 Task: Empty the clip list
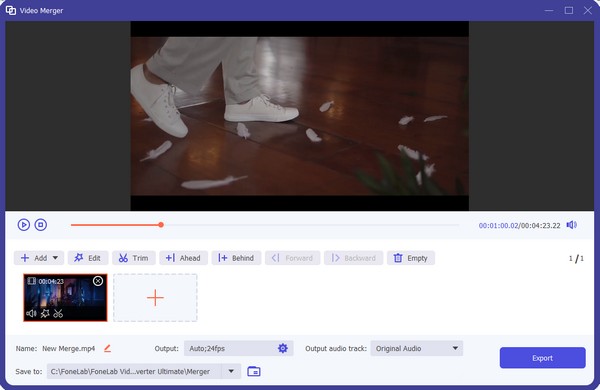[411, 258]
